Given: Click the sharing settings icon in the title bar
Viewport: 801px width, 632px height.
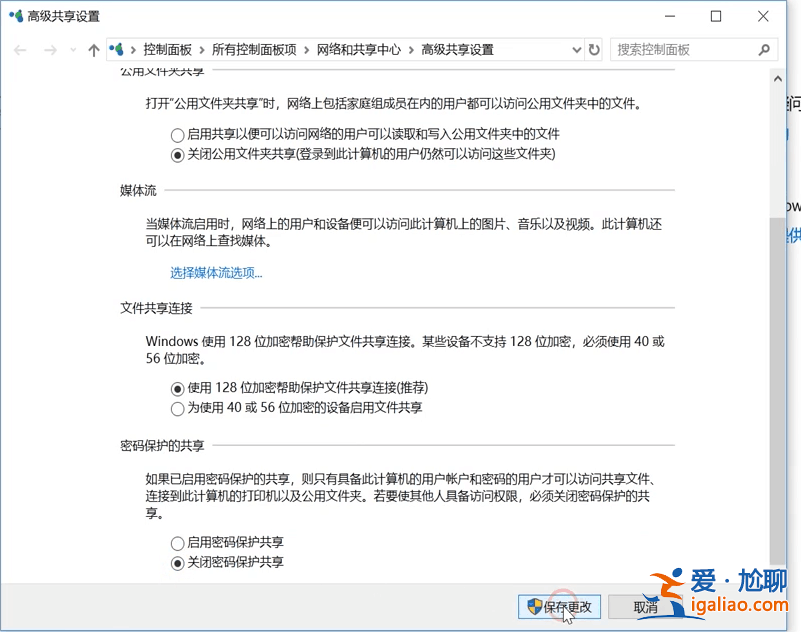Looking at the screenshot, I should pos(14,16).
